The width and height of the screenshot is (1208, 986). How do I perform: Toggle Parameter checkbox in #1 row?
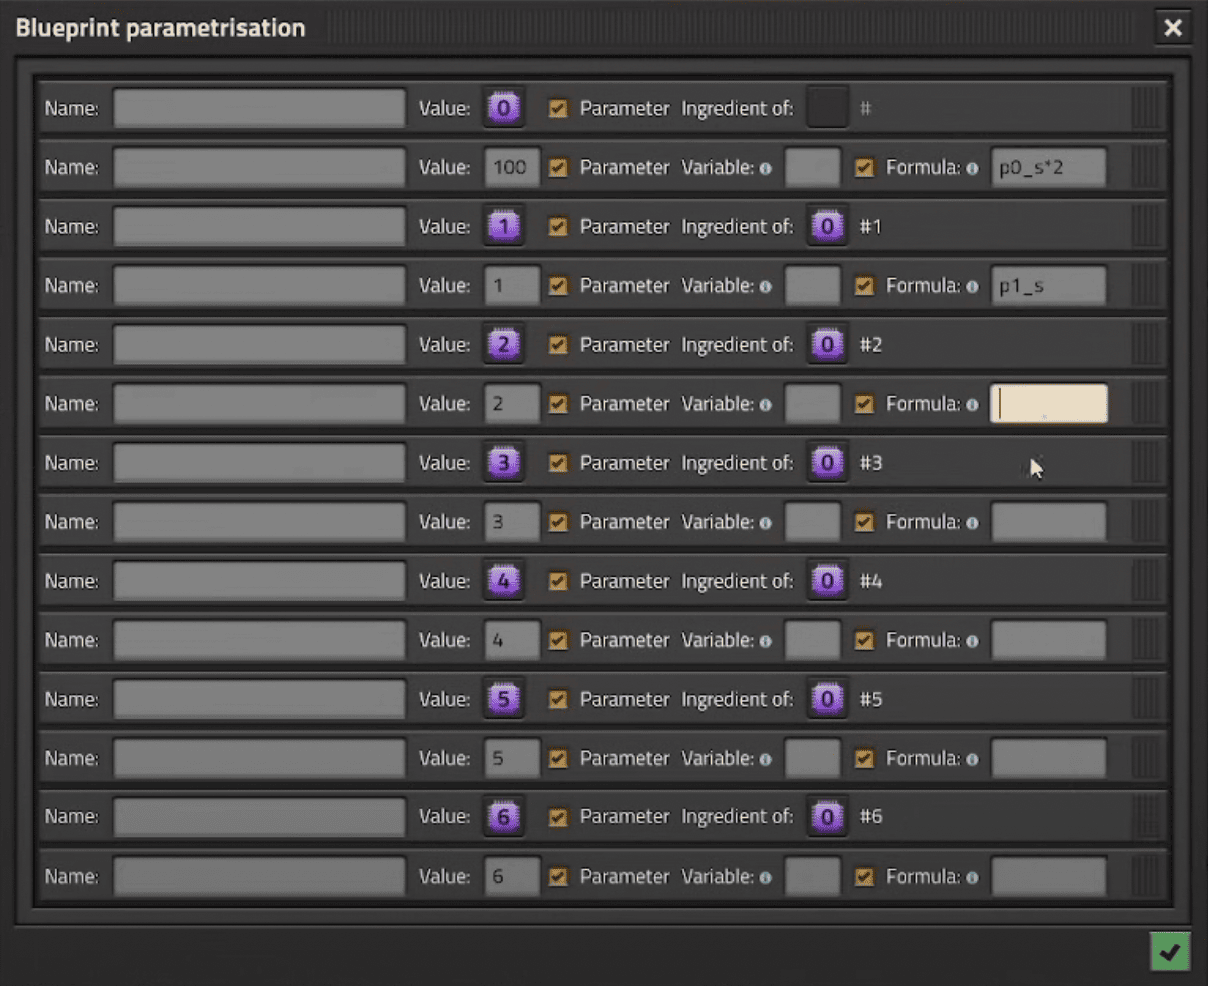click(558, 226)
